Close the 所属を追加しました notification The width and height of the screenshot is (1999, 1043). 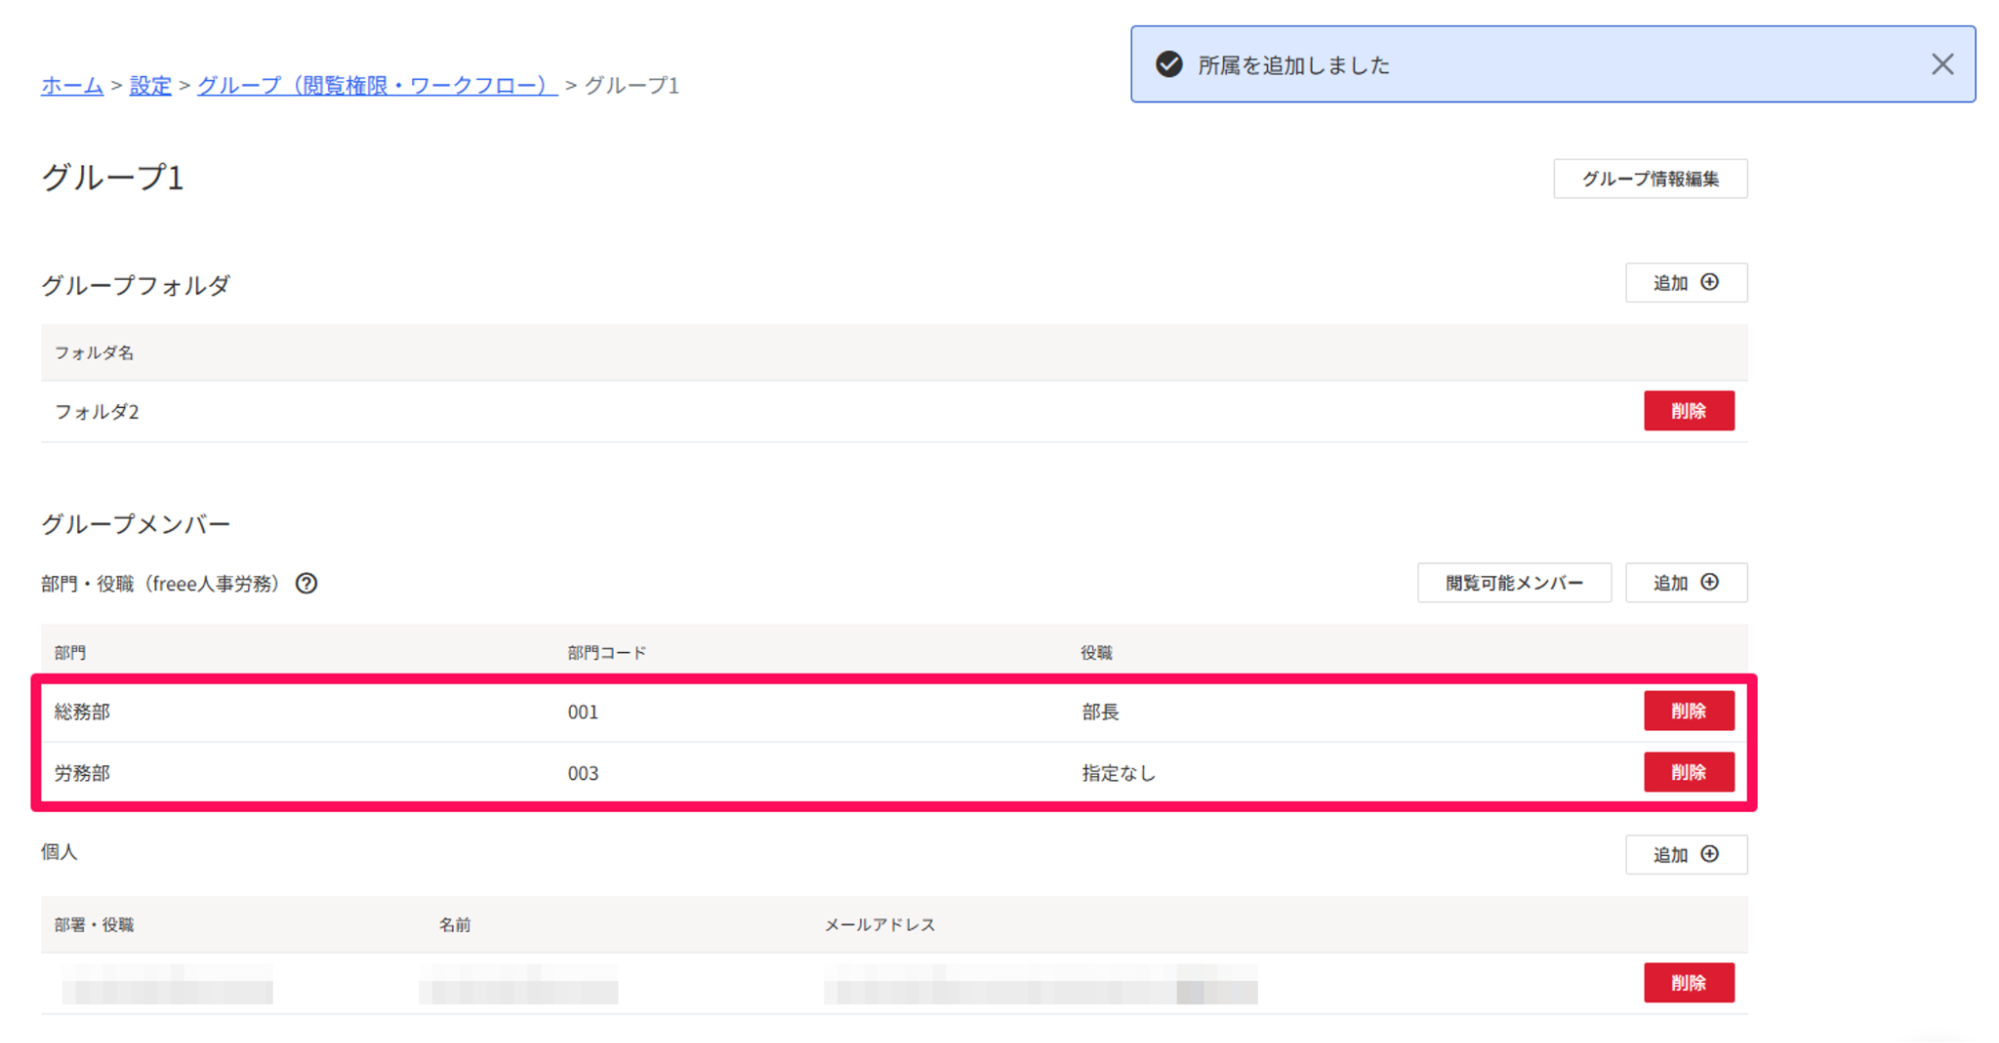[x=1941, y=65]
